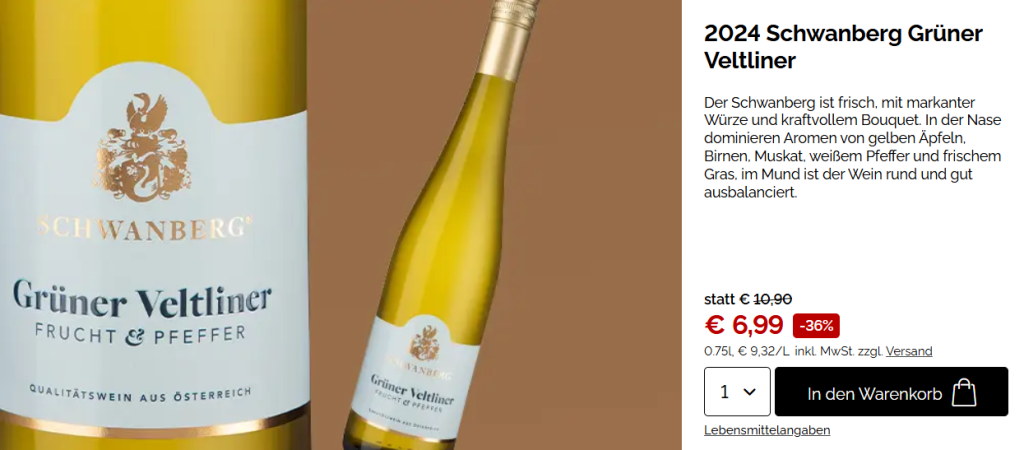The image size is (1024, 450).
Task: Add wine with In den Warenkorb button
Action: click(x=891, y=392)
